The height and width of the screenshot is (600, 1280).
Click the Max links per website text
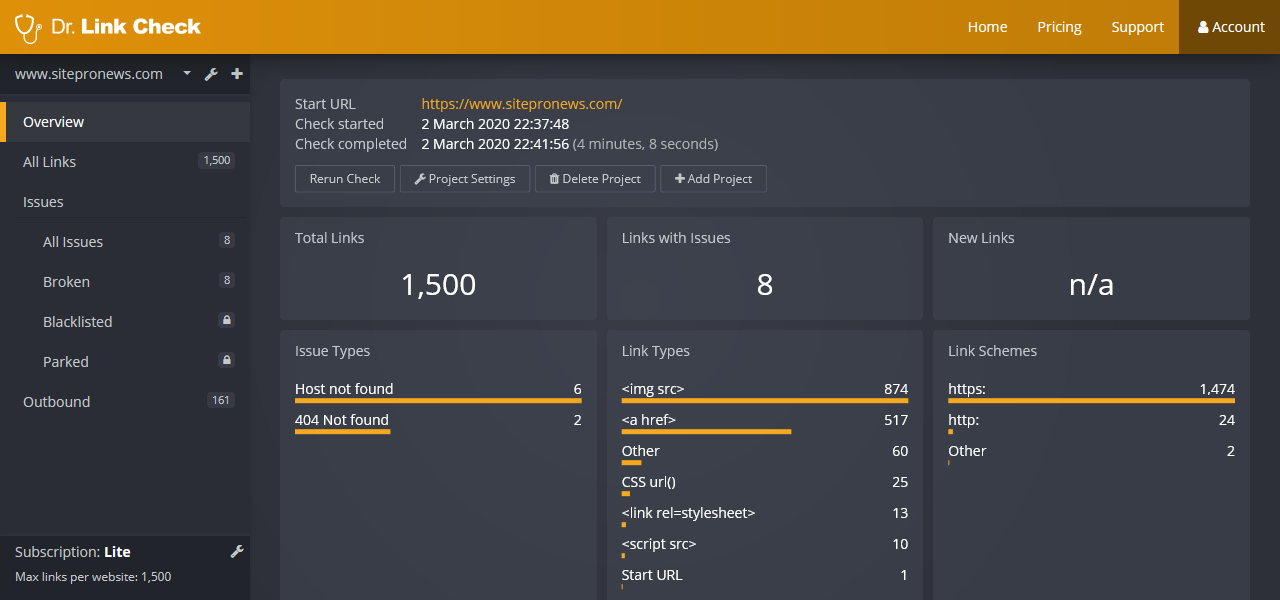click(93, 577)
